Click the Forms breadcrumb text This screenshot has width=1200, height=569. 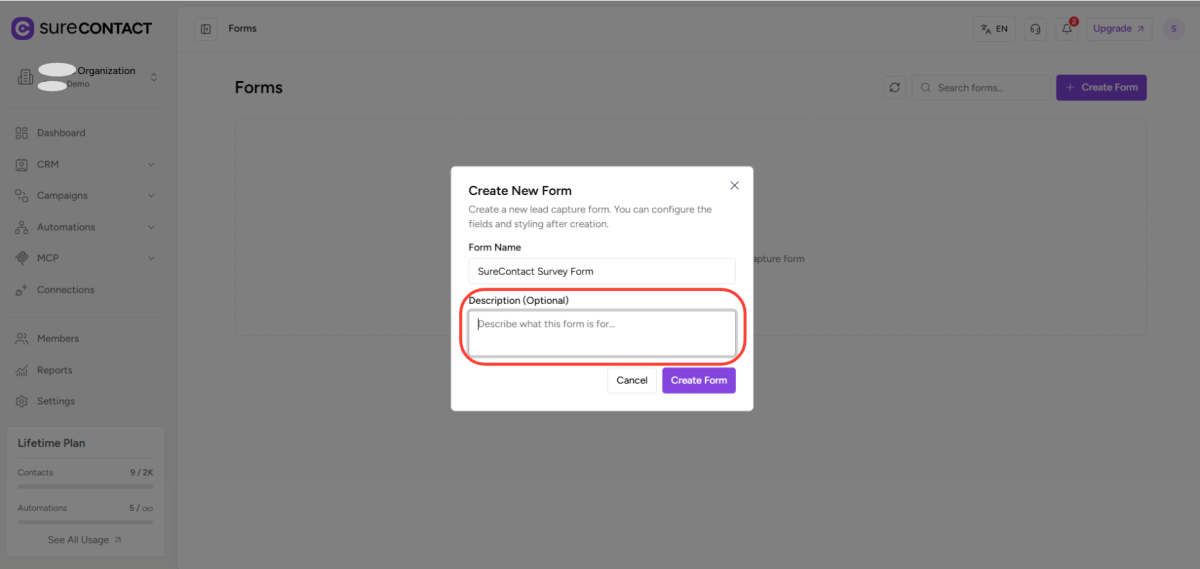tap(243, 29)
